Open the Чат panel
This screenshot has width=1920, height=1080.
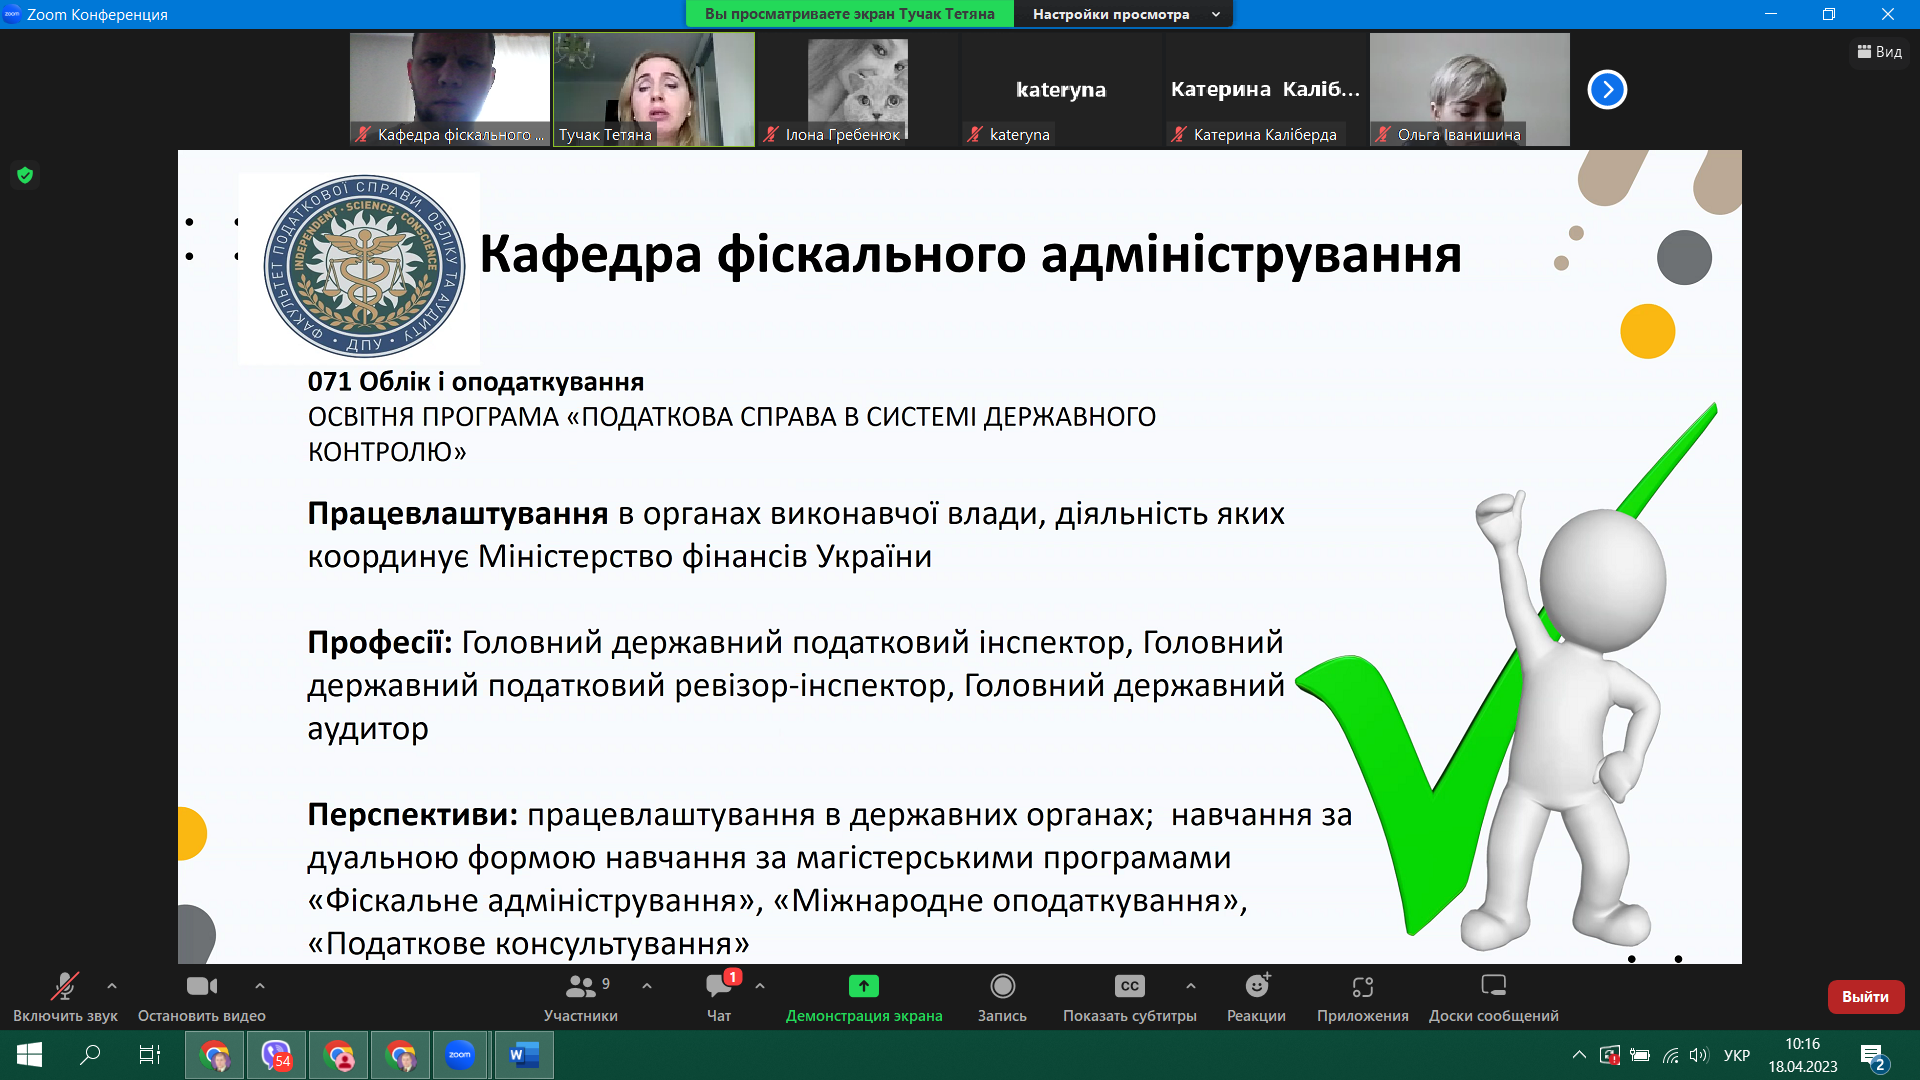[719, 998]
